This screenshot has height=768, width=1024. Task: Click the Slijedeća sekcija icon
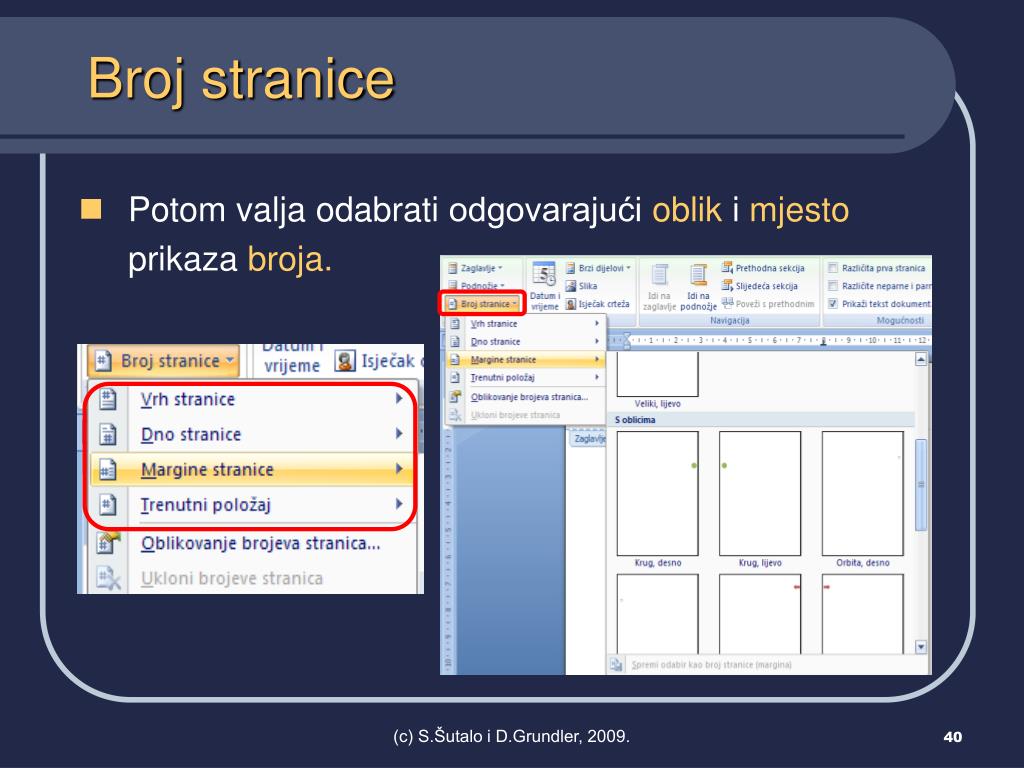pos(727,285)
